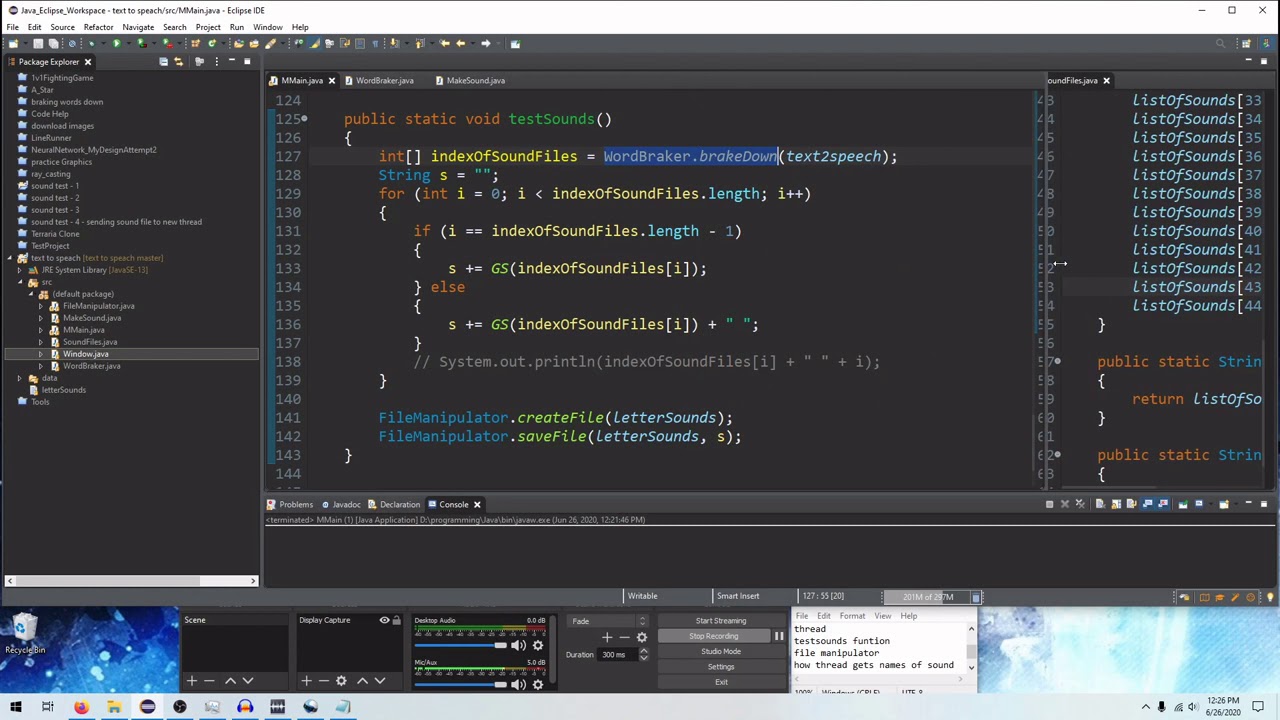The height and width of the screenshot is (720, 1280).
Task: Increase transition Duration with up stepper
Action: [643, 651]
